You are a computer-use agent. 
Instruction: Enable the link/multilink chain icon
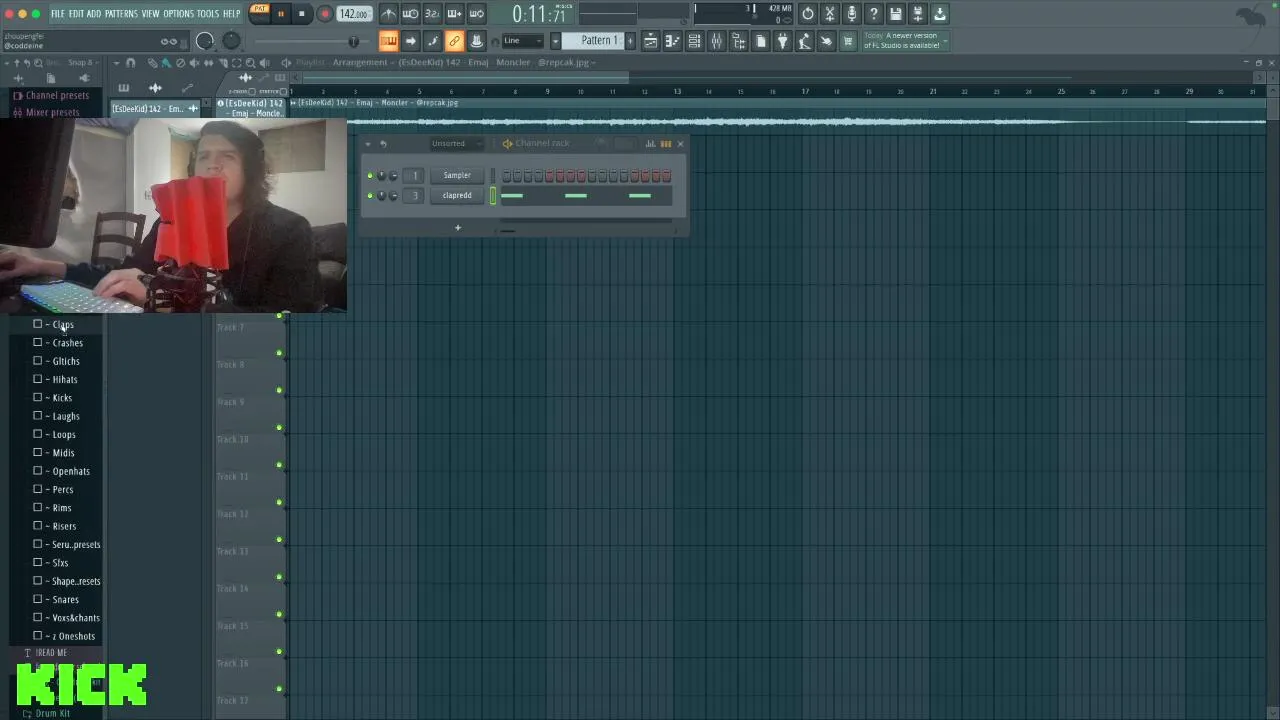pos(454,41)
